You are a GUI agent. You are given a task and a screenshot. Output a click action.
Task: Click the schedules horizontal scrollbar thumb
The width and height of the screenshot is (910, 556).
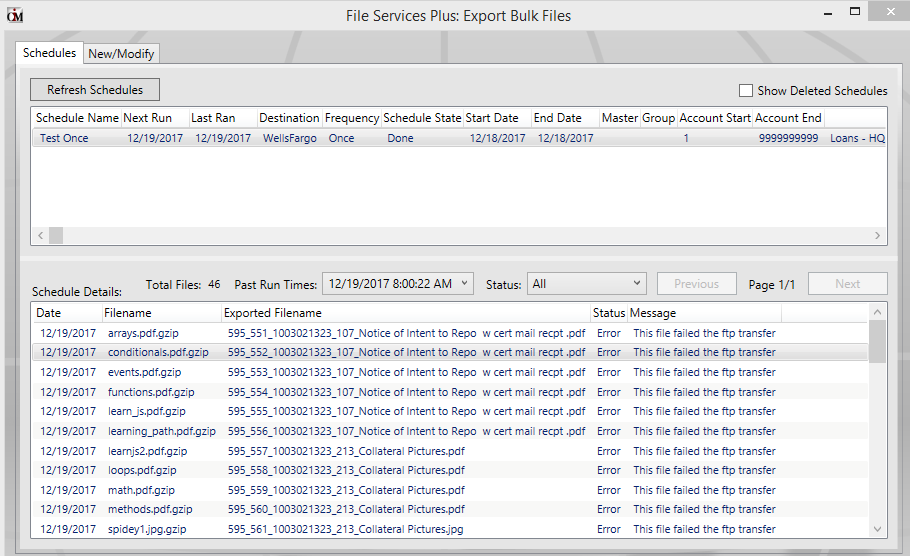(x=56, y=235)
